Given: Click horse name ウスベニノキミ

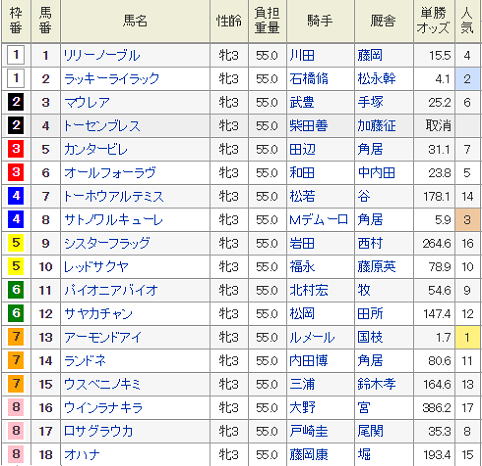Looking at the screenshot, I should 102,384.
